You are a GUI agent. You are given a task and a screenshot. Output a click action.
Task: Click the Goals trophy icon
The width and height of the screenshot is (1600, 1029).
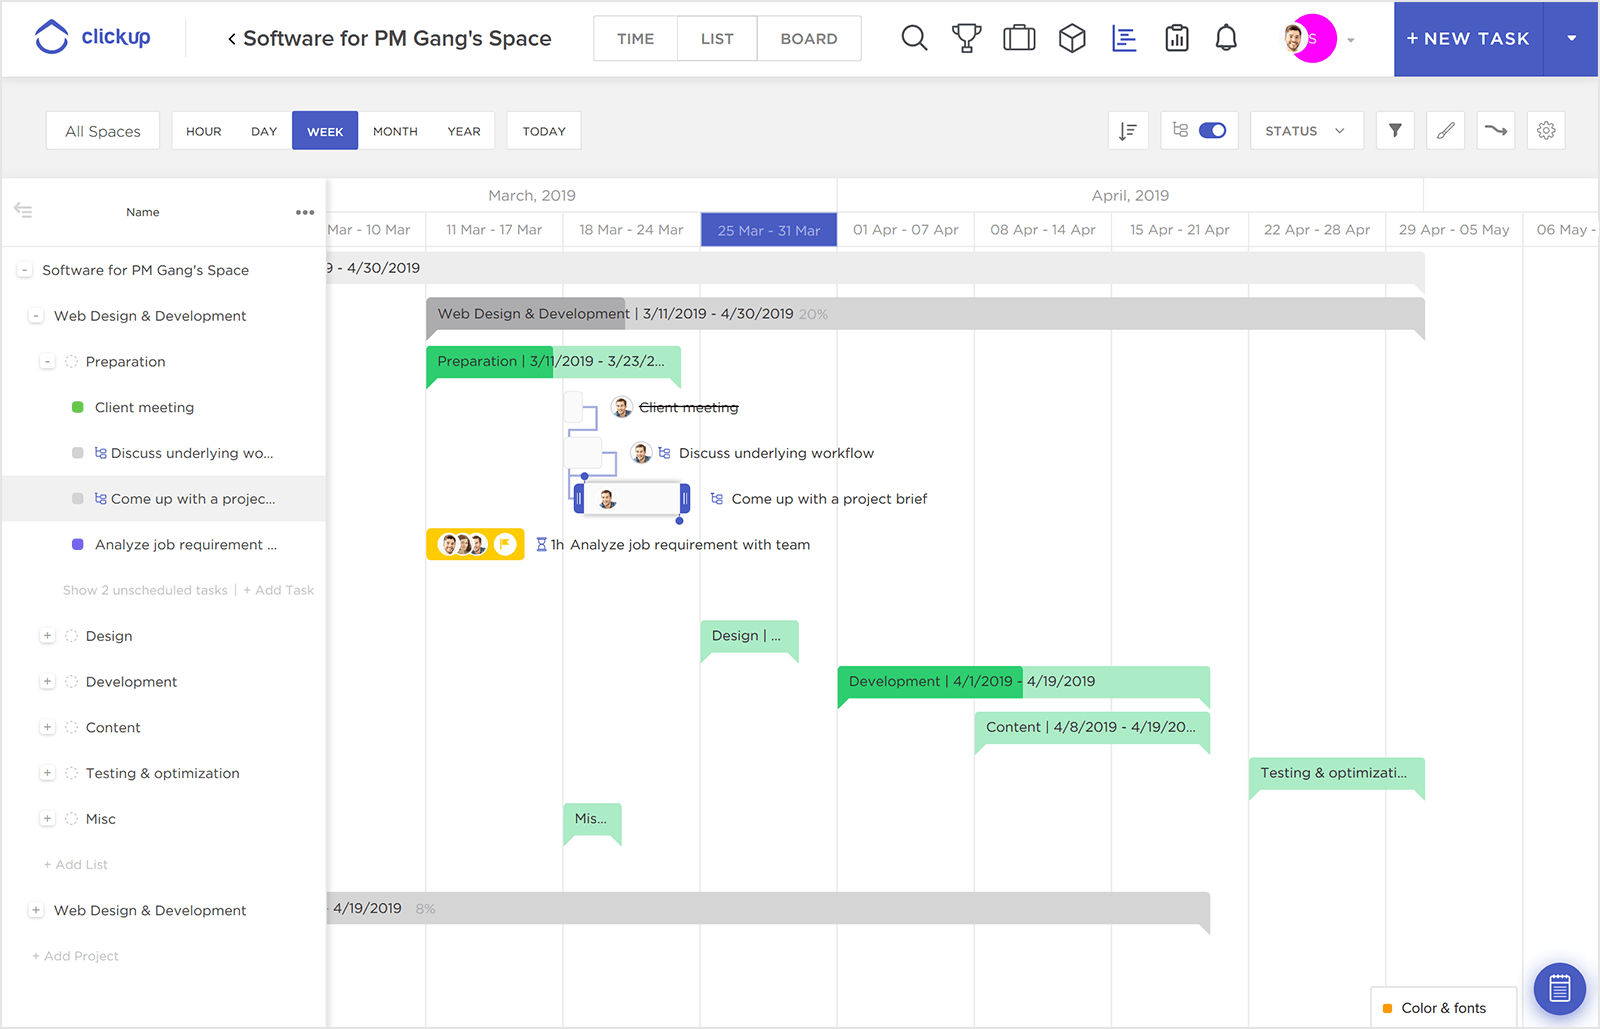pyautogui.click(x=967, y=38)
